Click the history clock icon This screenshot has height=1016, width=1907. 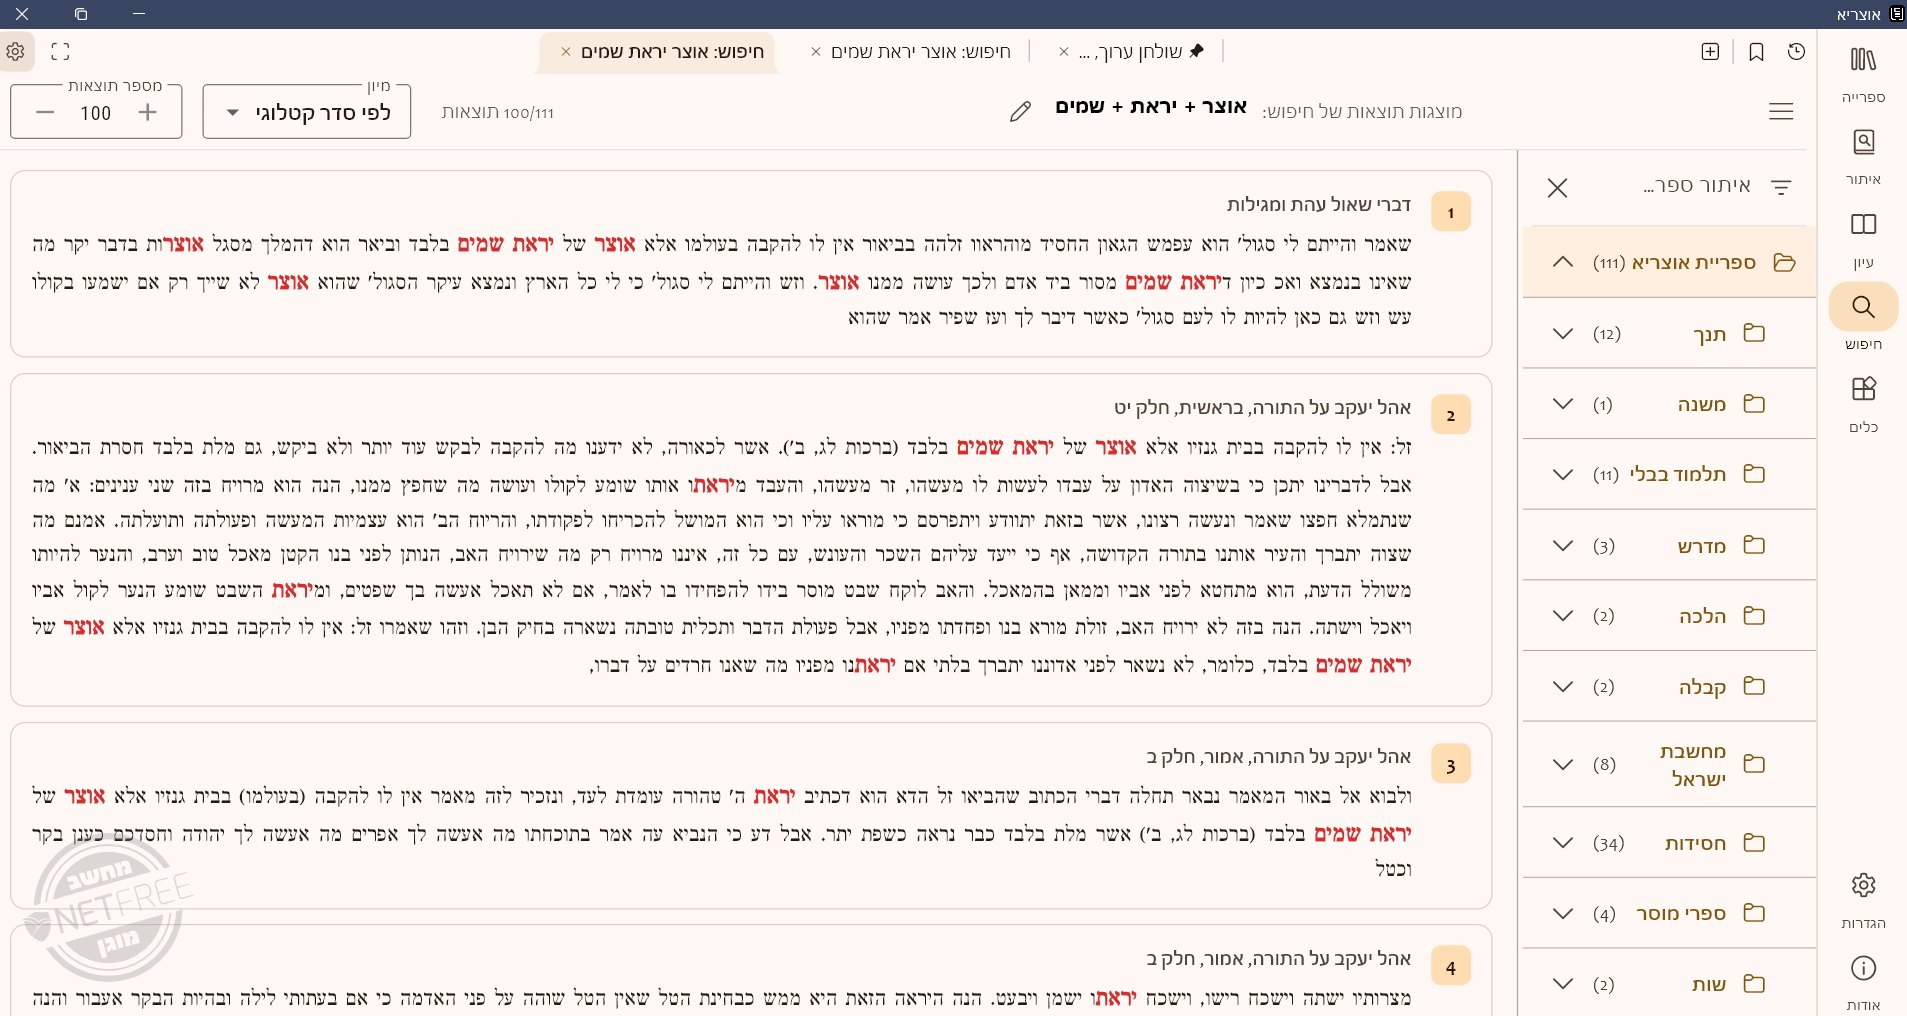click(x=1796, y=52)
